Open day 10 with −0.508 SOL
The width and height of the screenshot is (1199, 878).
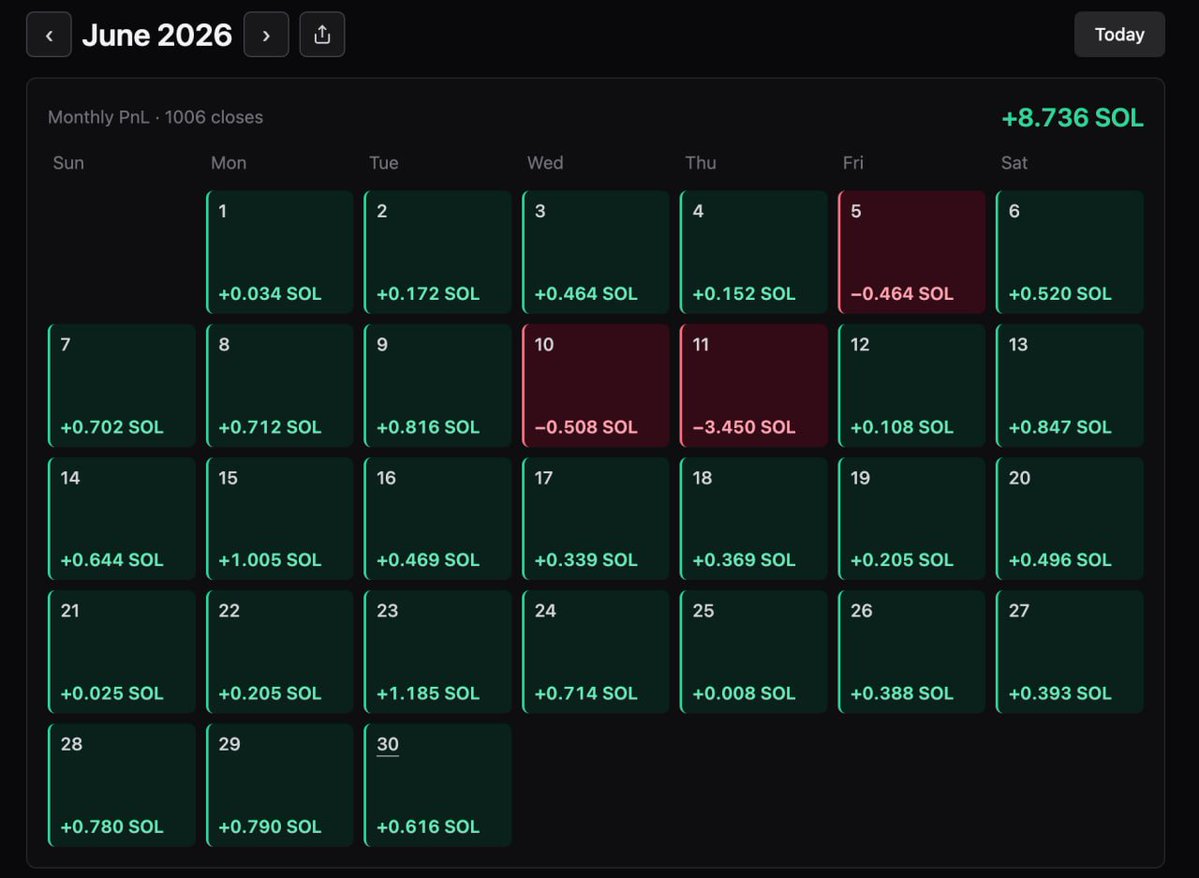(x=596, y=385)
